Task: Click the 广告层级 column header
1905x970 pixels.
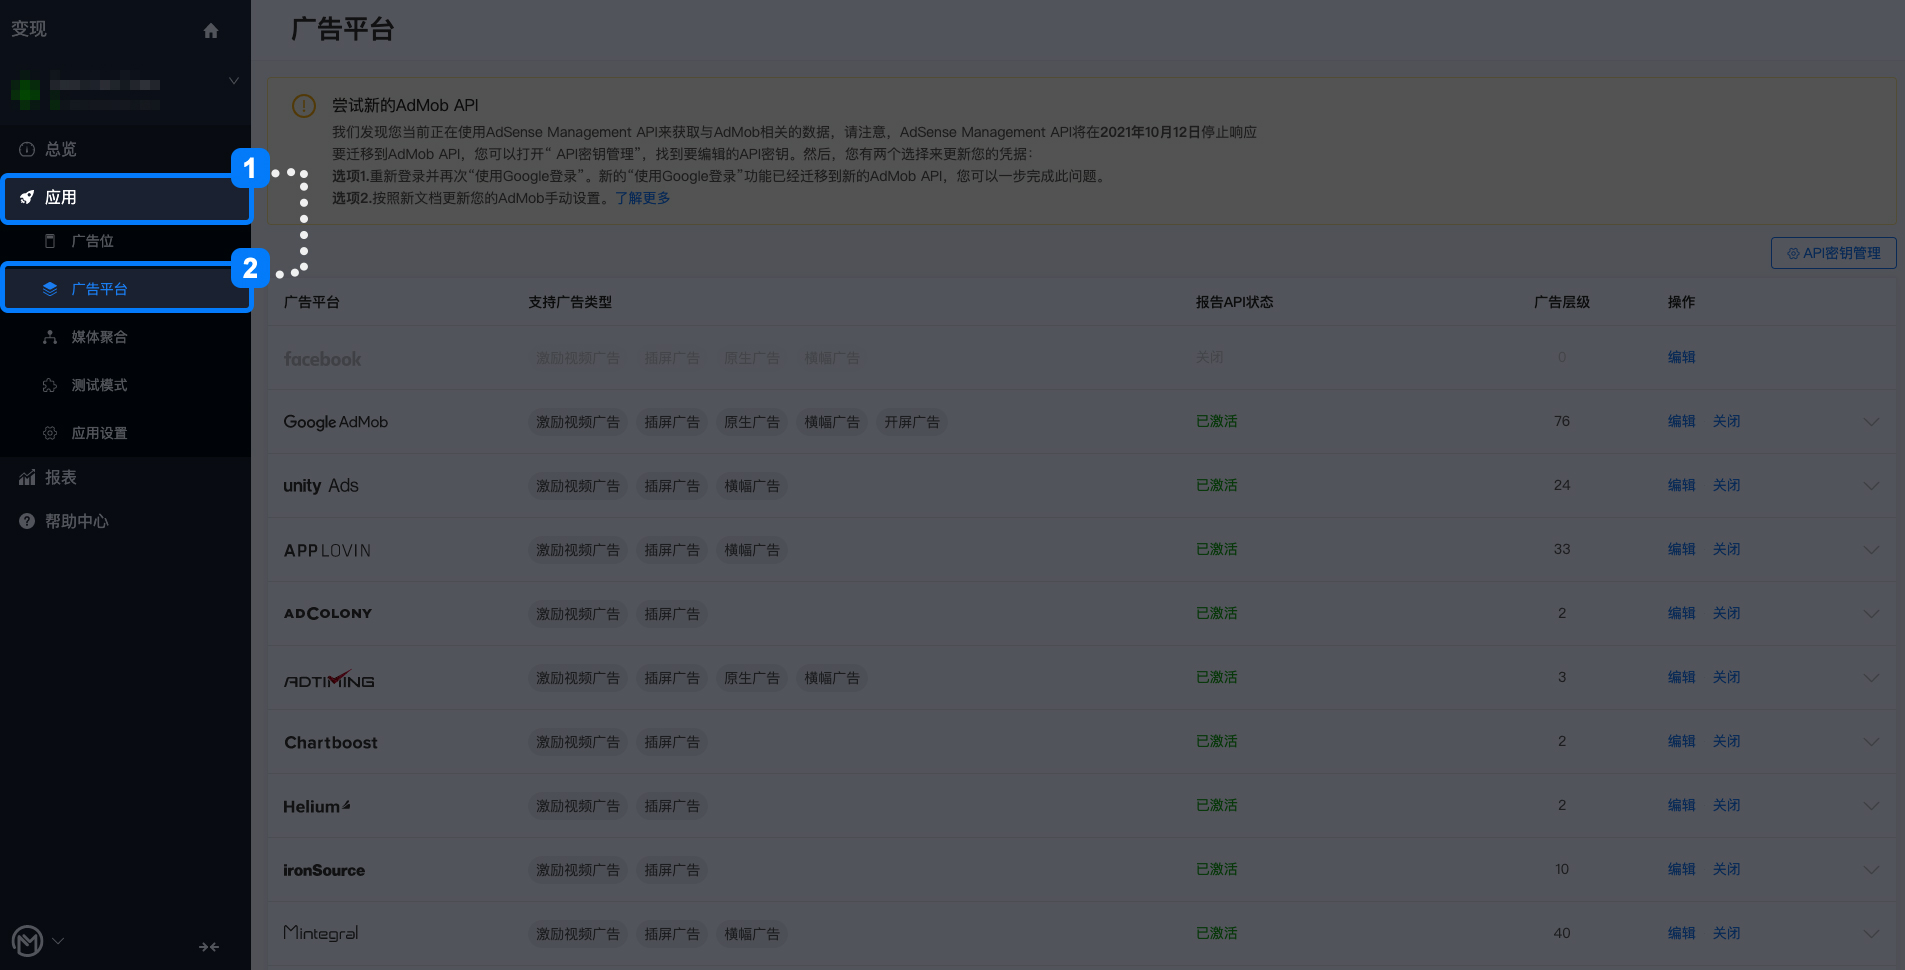Action: [x=1562, y=302]
